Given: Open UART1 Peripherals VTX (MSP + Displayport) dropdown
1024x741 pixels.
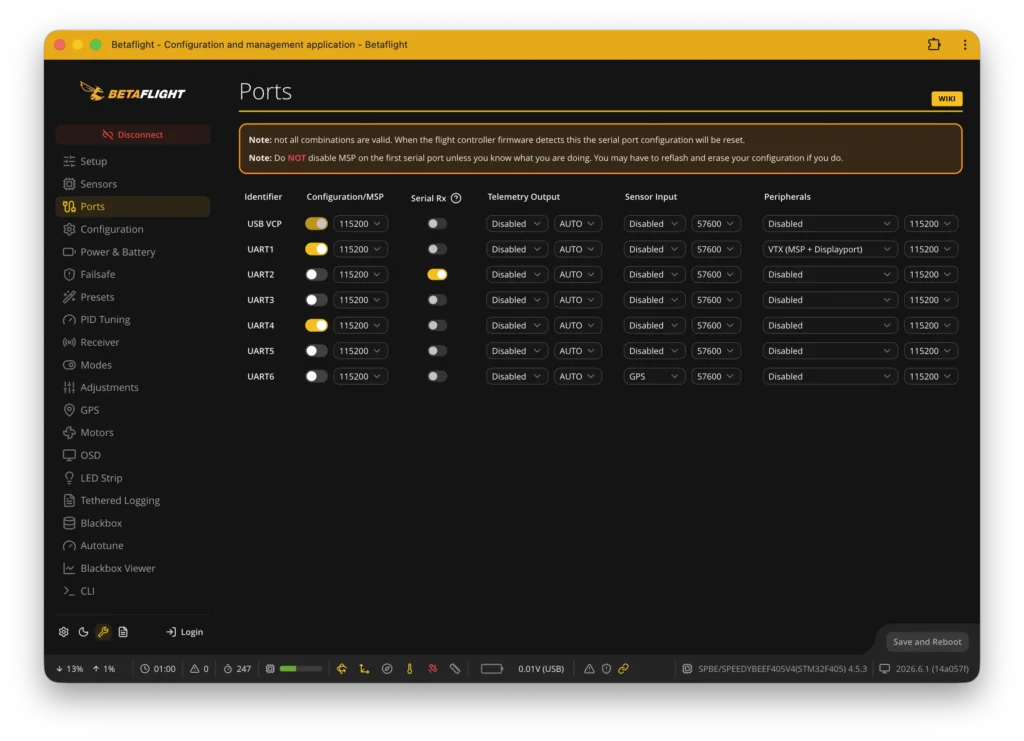Looking at the screenshot, I should point(829,249).
